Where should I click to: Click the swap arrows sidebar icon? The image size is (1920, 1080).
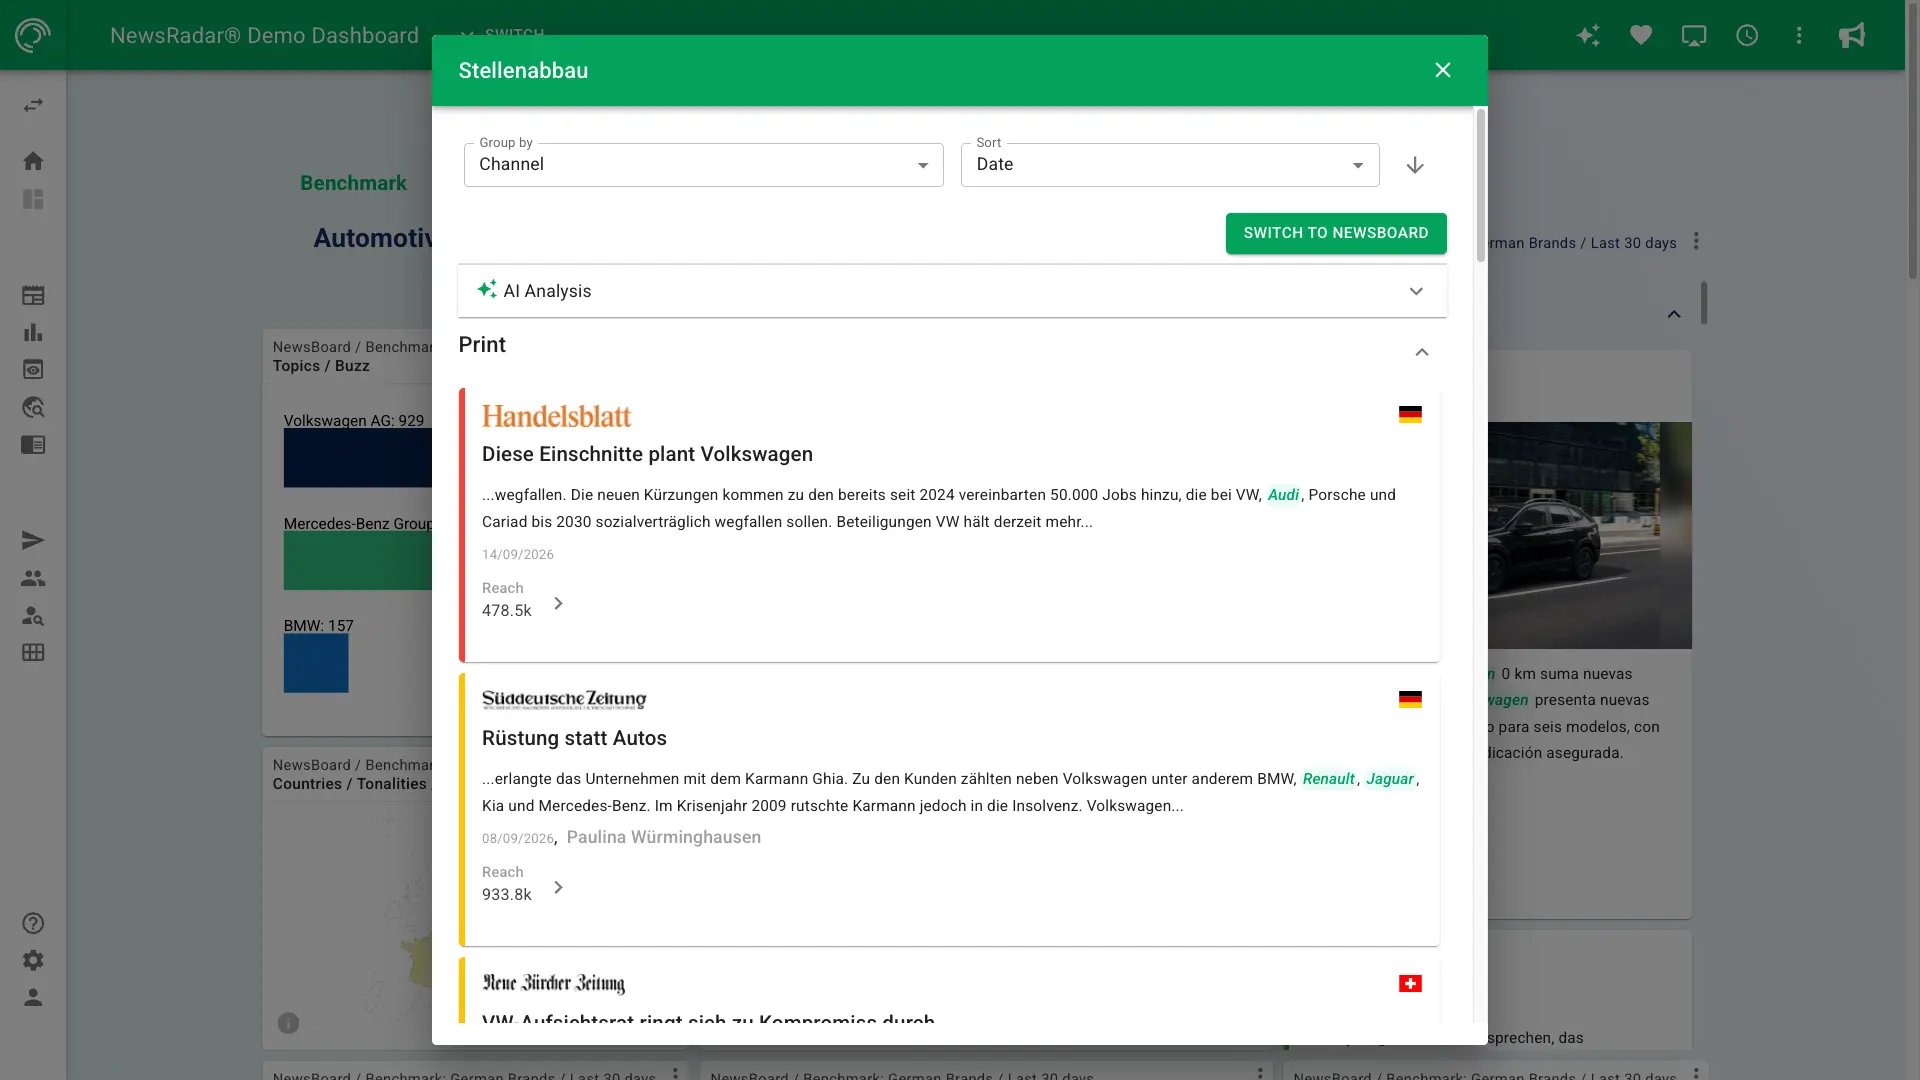click(x=33, y=105)
